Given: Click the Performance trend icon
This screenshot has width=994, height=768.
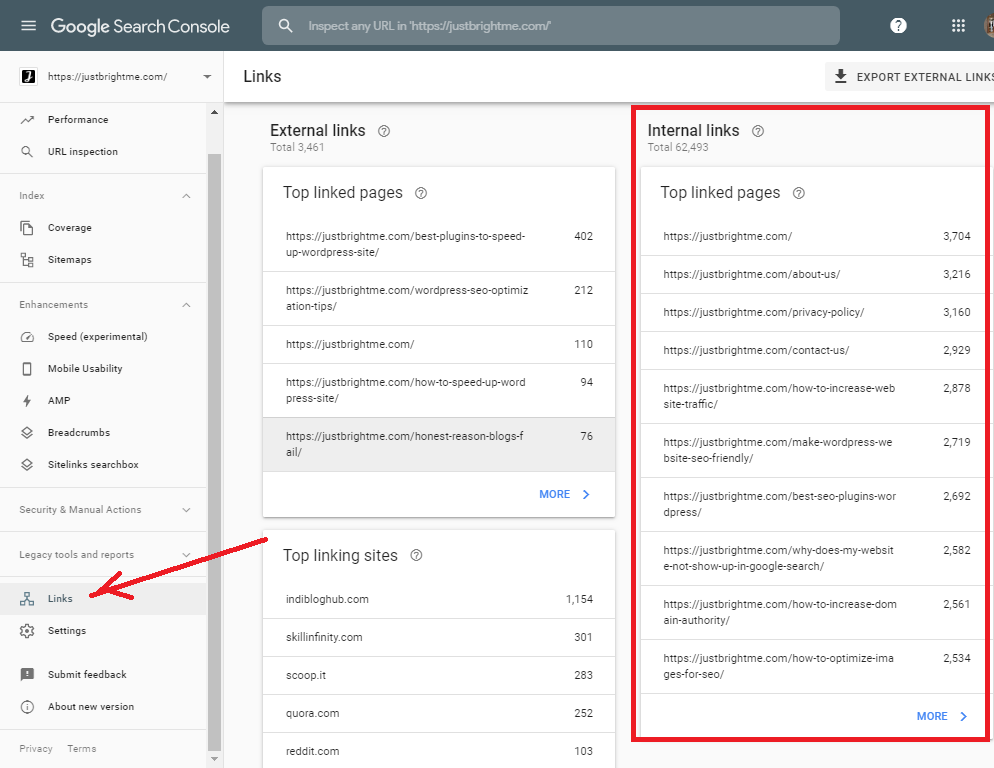Looking at the screenshot, I should pyautogui.click(x=27, y=120).
